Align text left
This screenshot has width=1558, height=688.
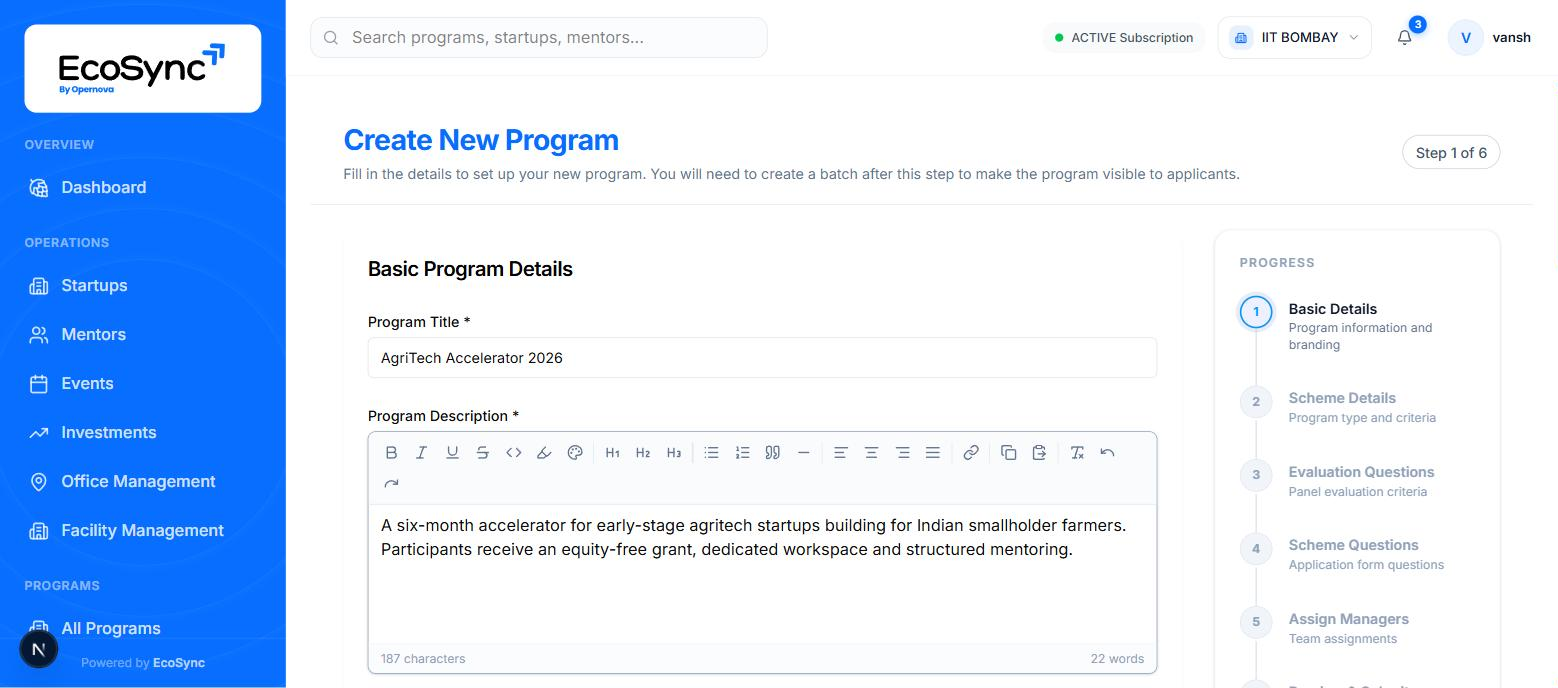(x=841, y=453)
